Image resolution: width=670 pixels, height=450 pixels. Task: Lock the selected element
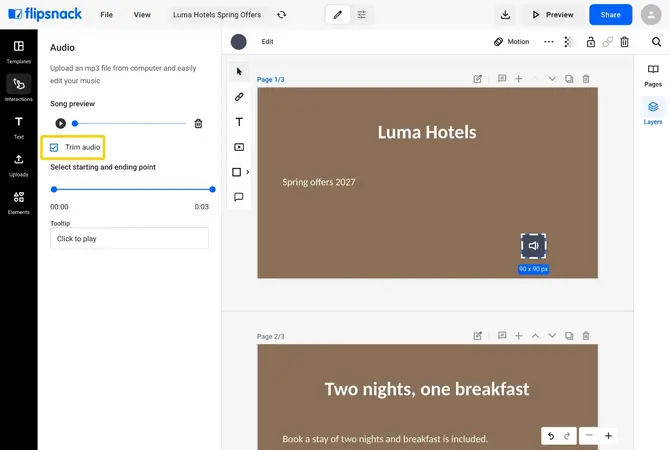(x=591, y=42)
